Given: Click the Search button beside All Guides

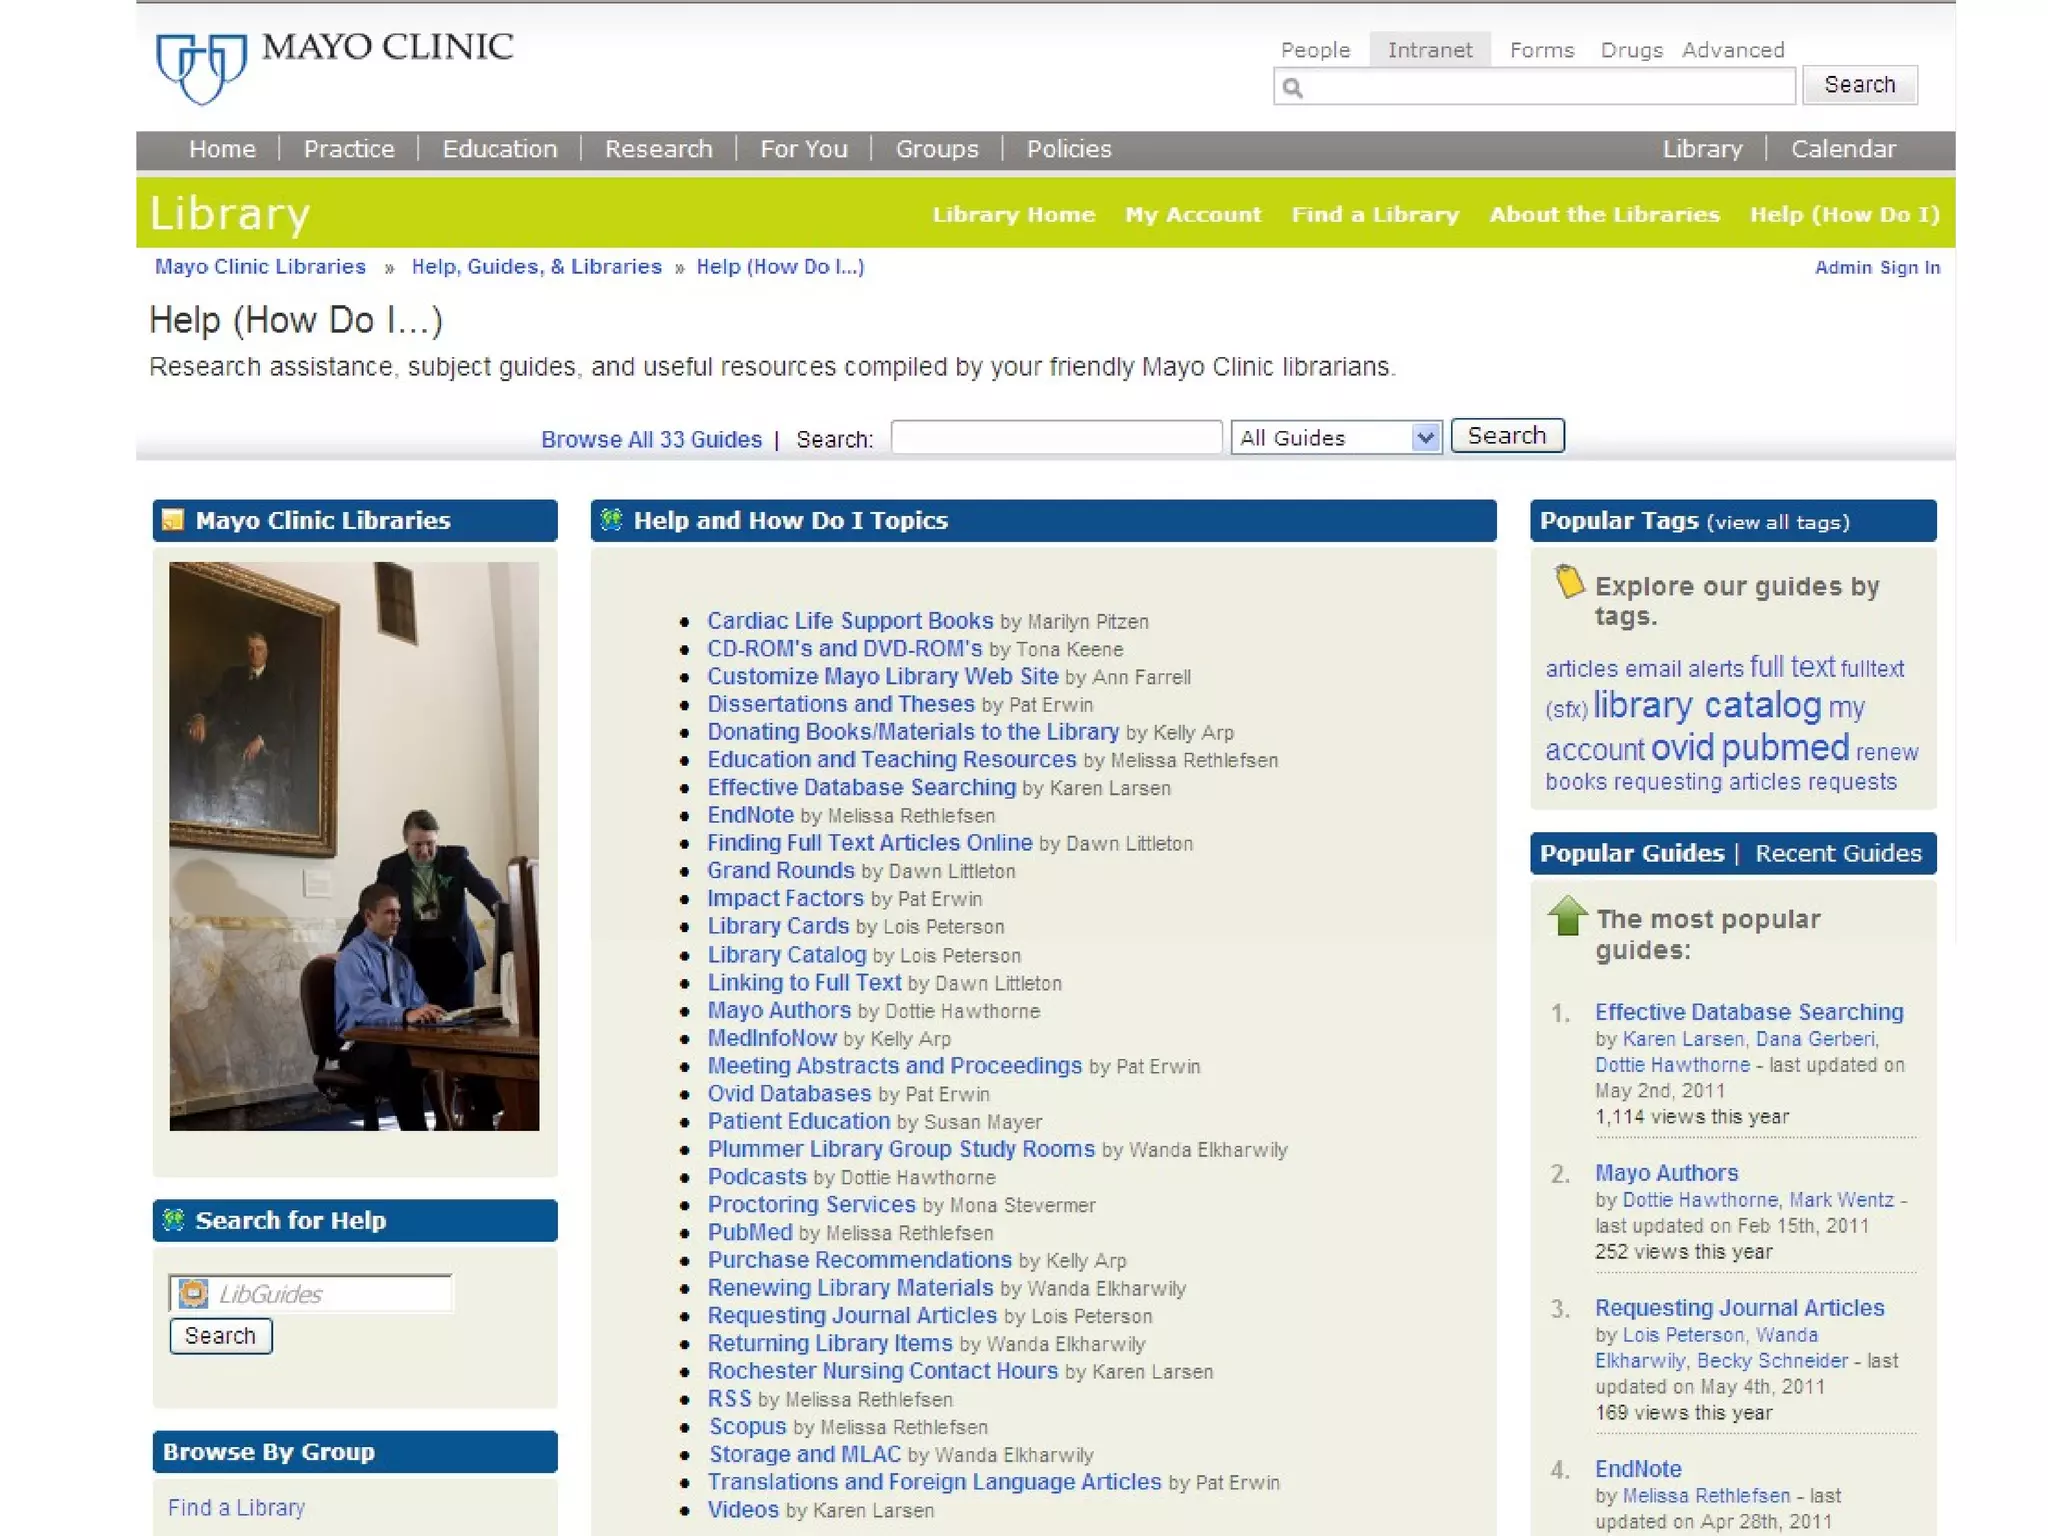Looking at the screenshot, I should point(1506,436).
